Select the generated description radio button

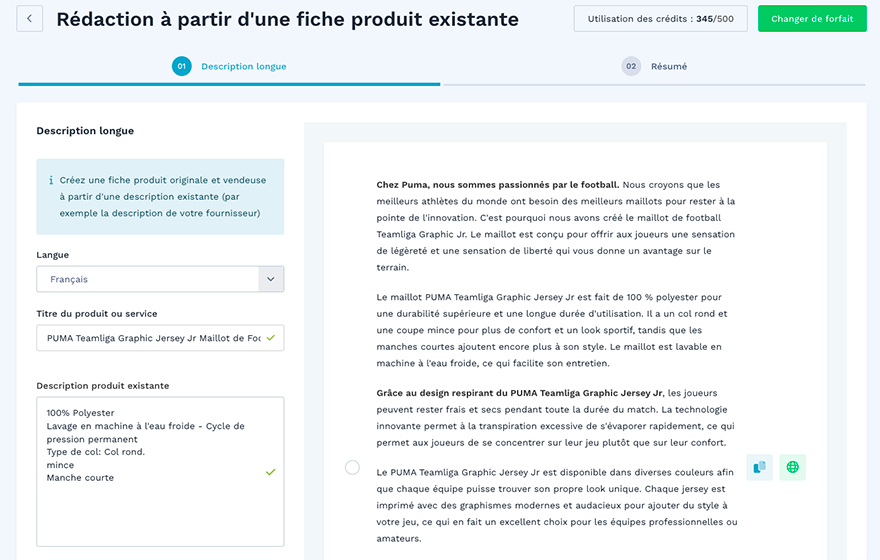[x=352, y=467]
